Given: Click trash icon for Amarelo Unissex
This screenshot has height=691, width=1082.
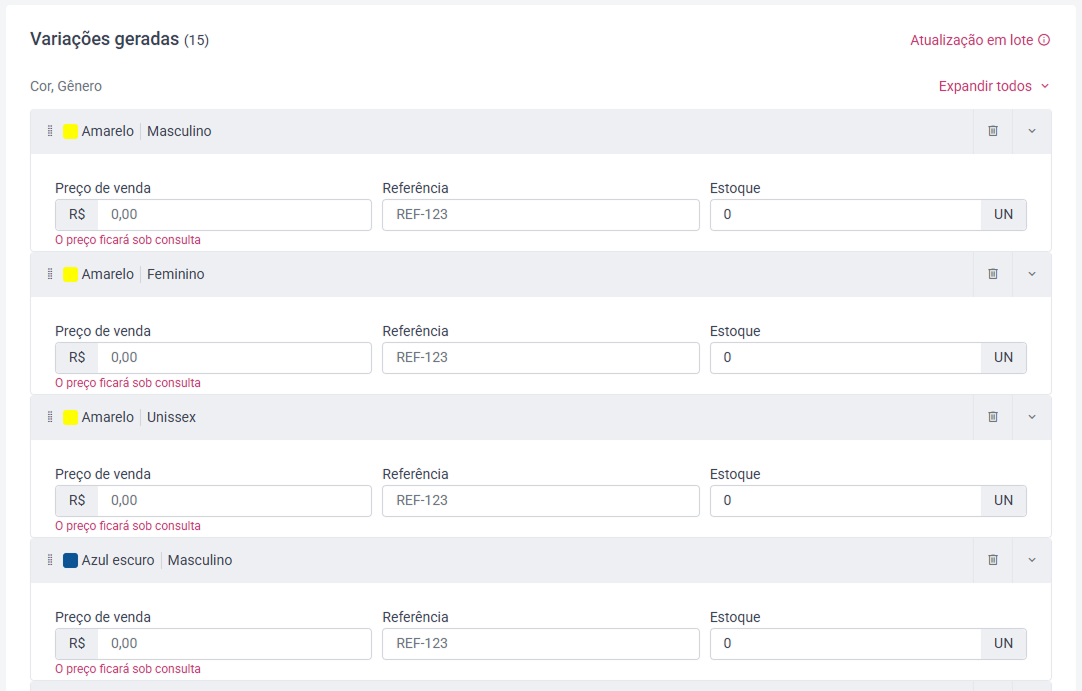Looking at the screenshot, I should tap(992, 417).
